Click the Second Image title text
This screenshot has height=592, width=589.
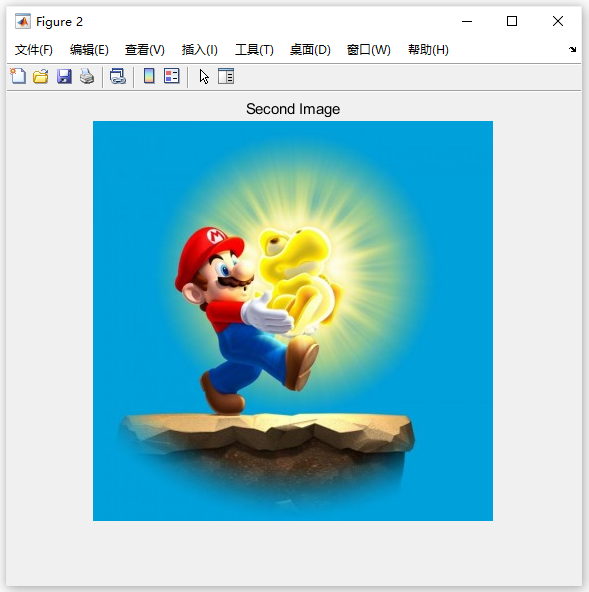pyautogui.click(x=293, y=109)
